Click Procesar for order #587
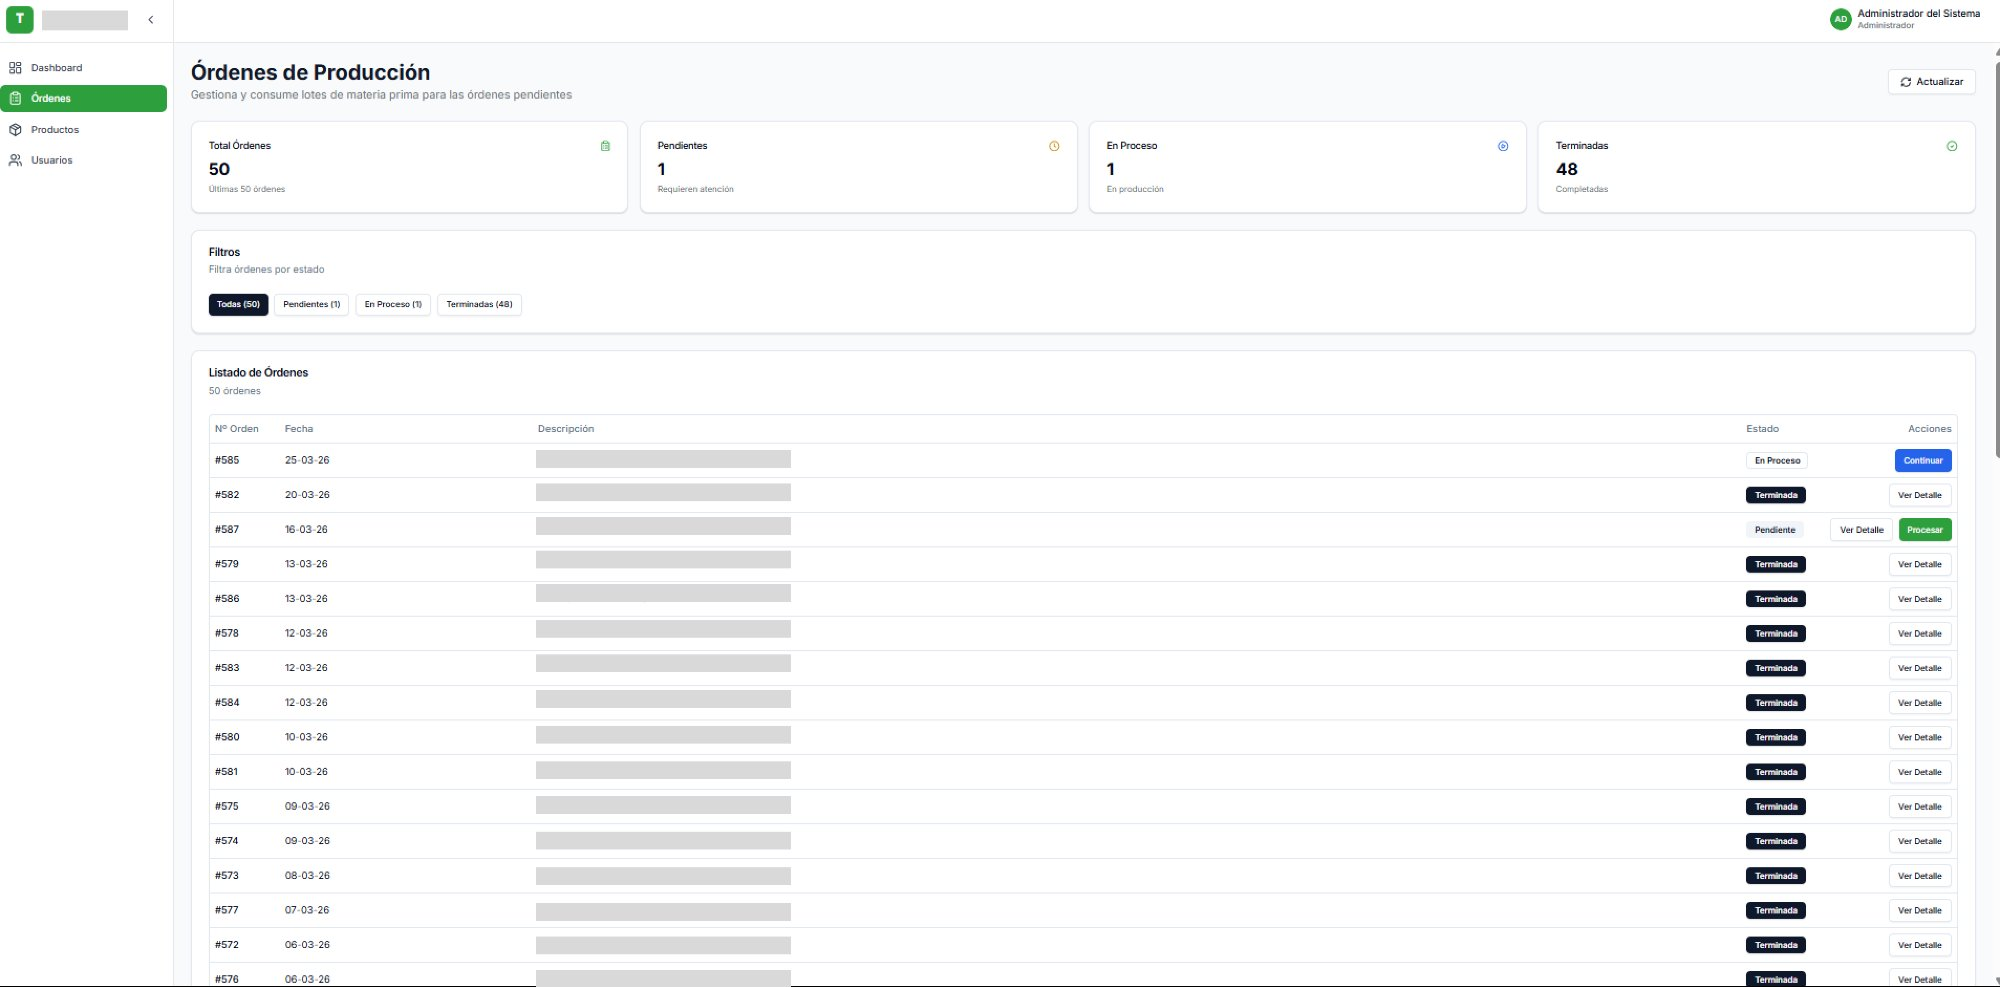The width and height of the screenshot is (2000, 987). pyautogui.click(x=1924, y=530)
